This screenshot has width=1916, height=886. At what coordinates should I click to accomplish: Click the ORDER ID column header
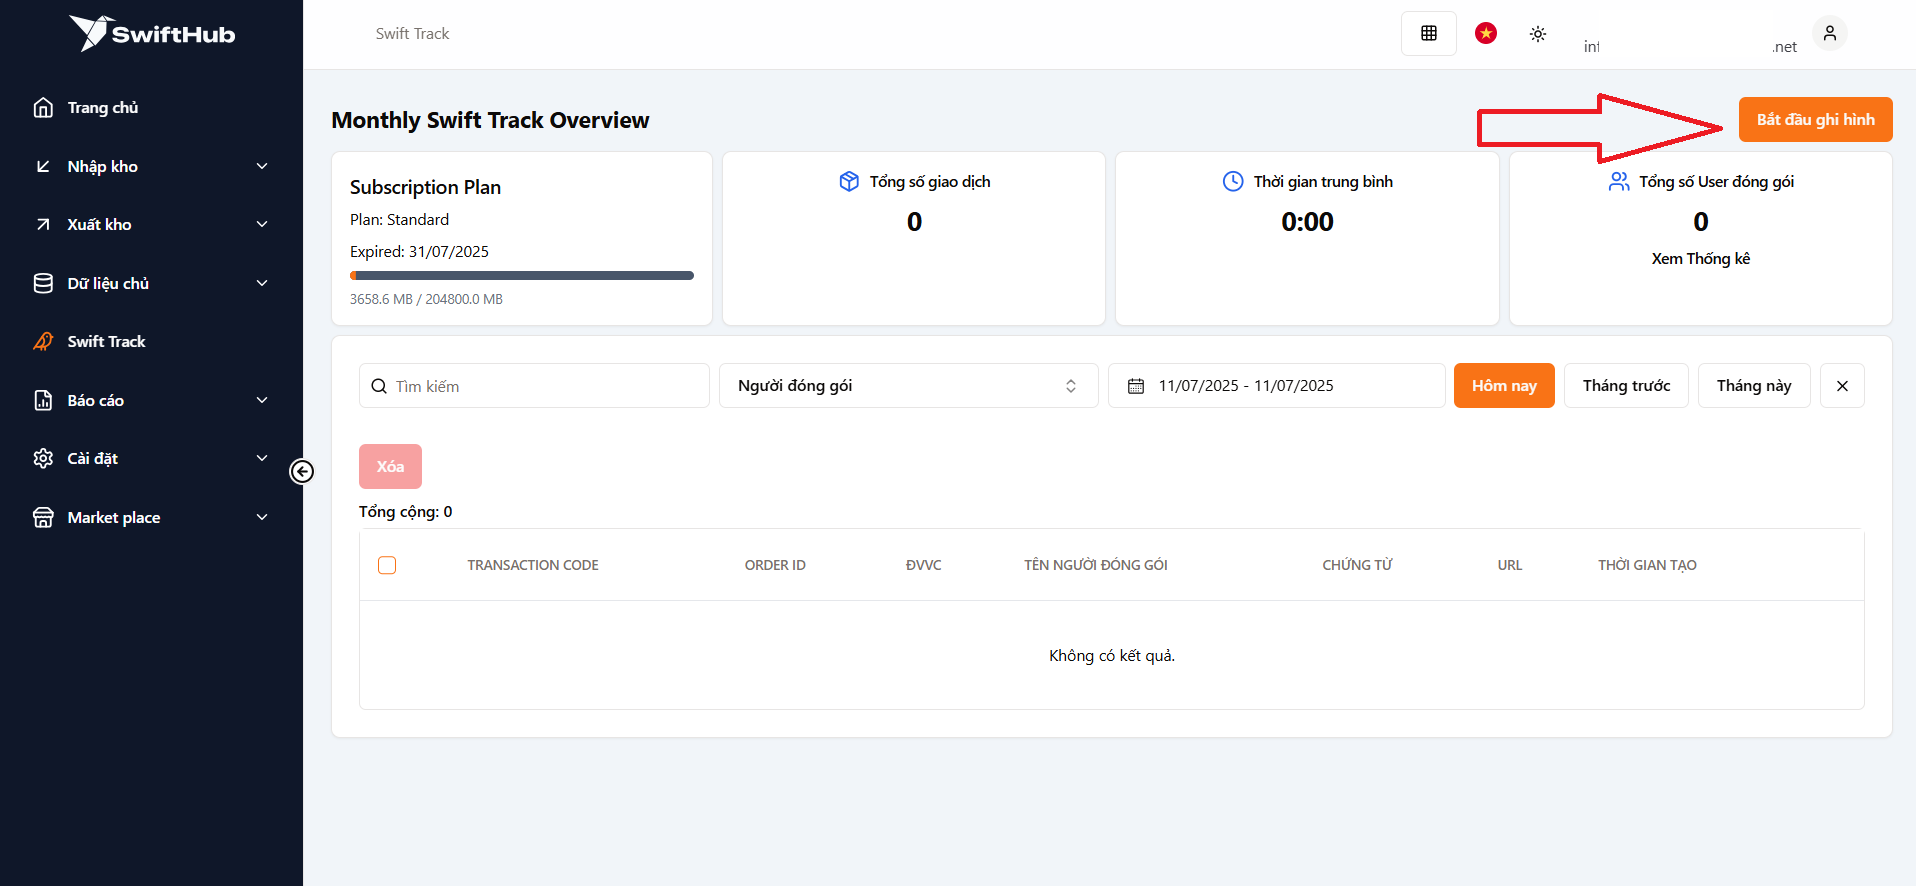[775, 565]
